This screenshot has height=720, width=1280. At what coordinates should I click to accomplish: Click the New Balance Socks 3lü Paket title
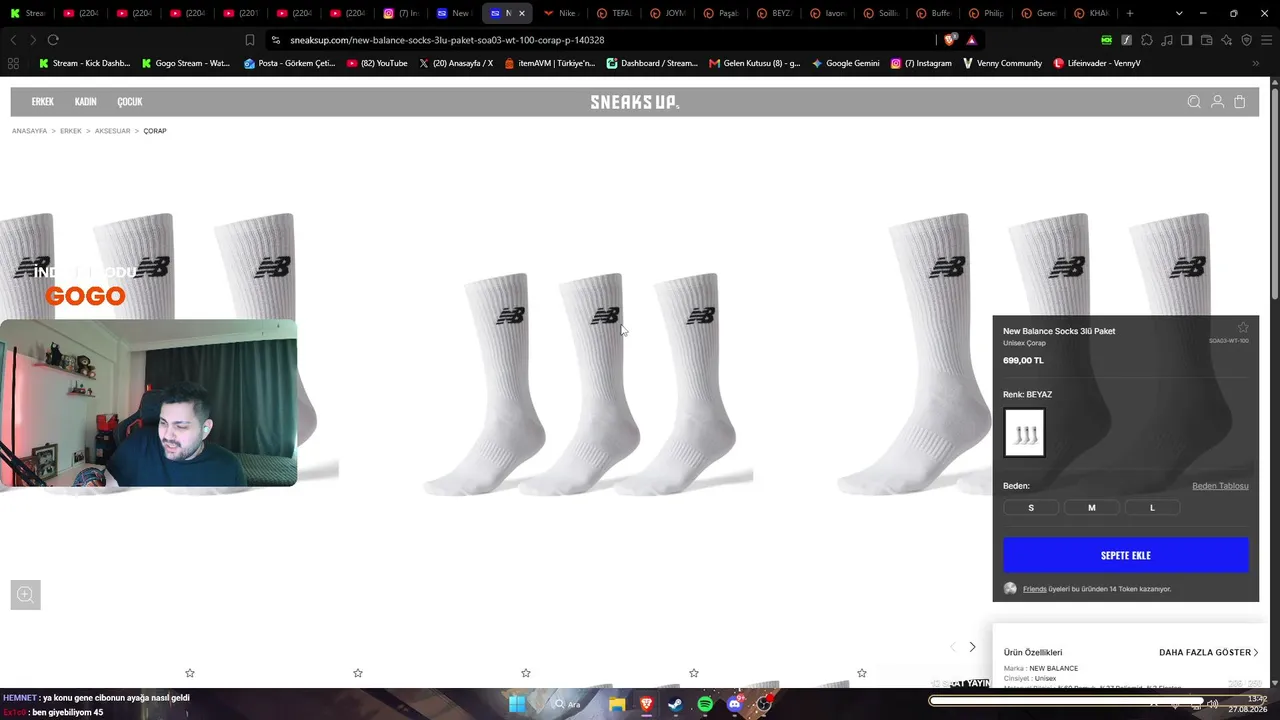pos(1059,331)
